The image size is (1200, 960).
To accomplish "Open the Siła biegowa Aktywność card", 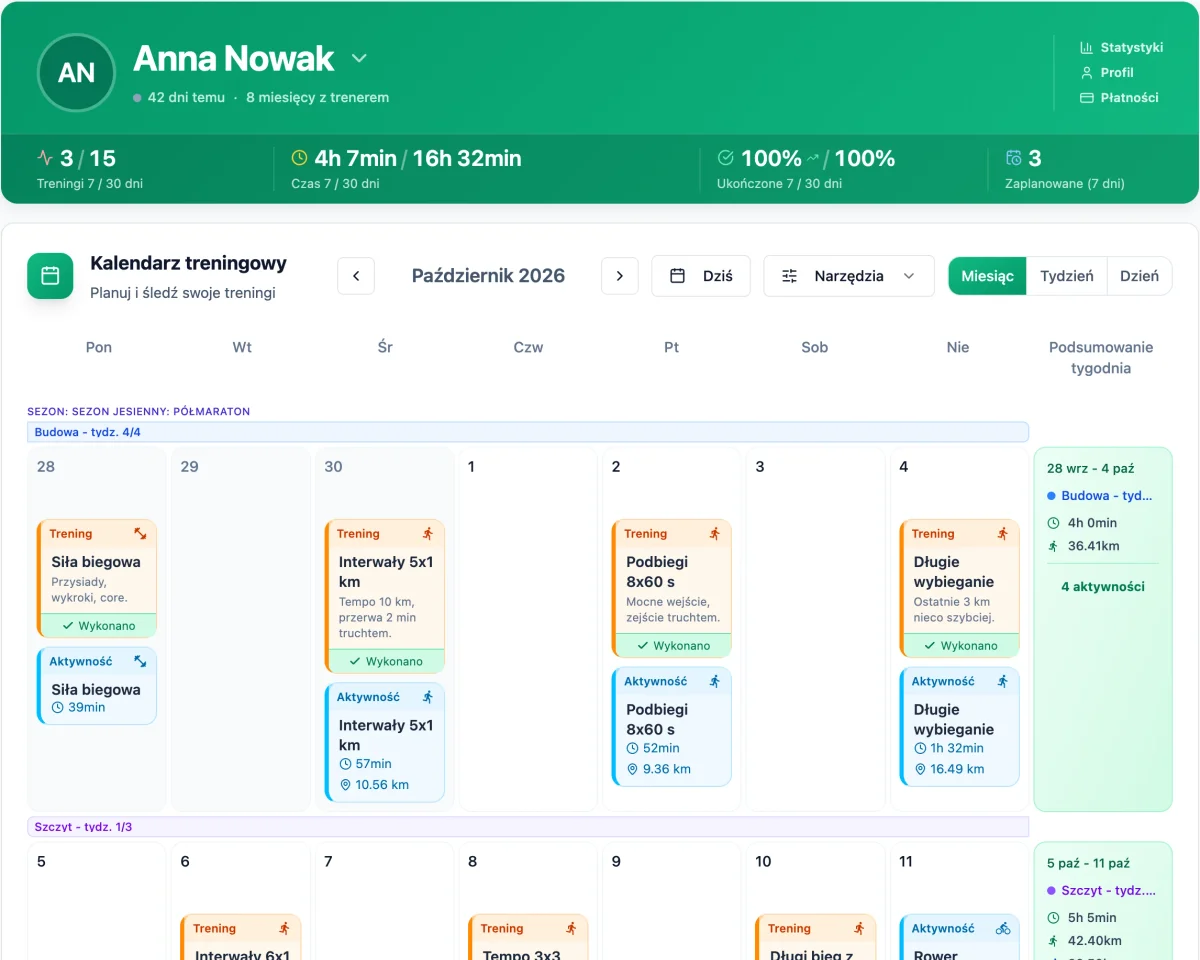I will (x=97, y=686).
